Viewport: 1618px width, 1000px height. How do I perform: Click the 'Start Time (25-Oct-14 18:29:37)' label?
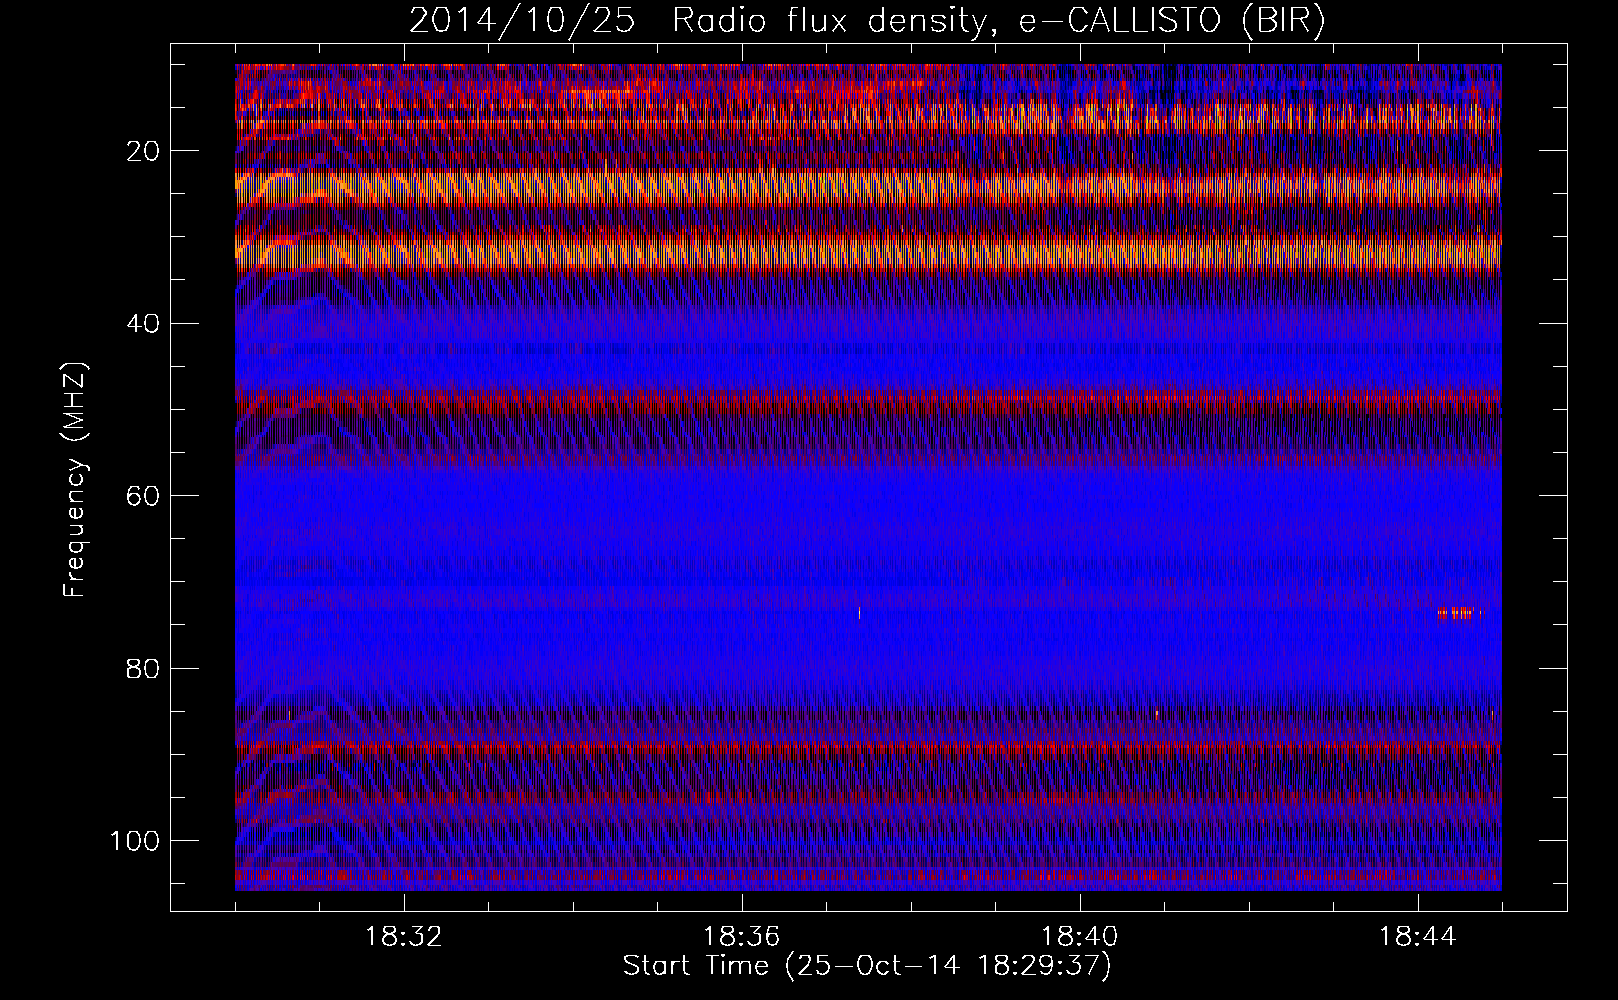click(x=867, y=966)
